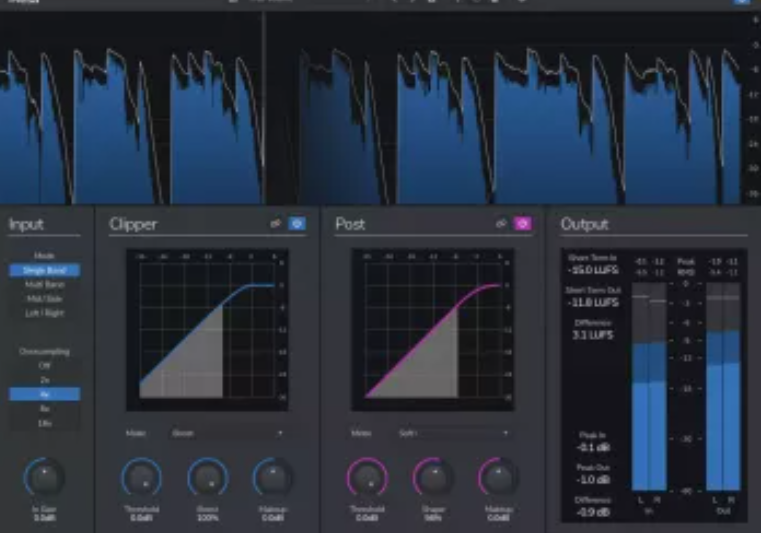Viewport: 761px width, 533px height.
Task: Click the Clipper Threshold knob
Action: (142, 477)
